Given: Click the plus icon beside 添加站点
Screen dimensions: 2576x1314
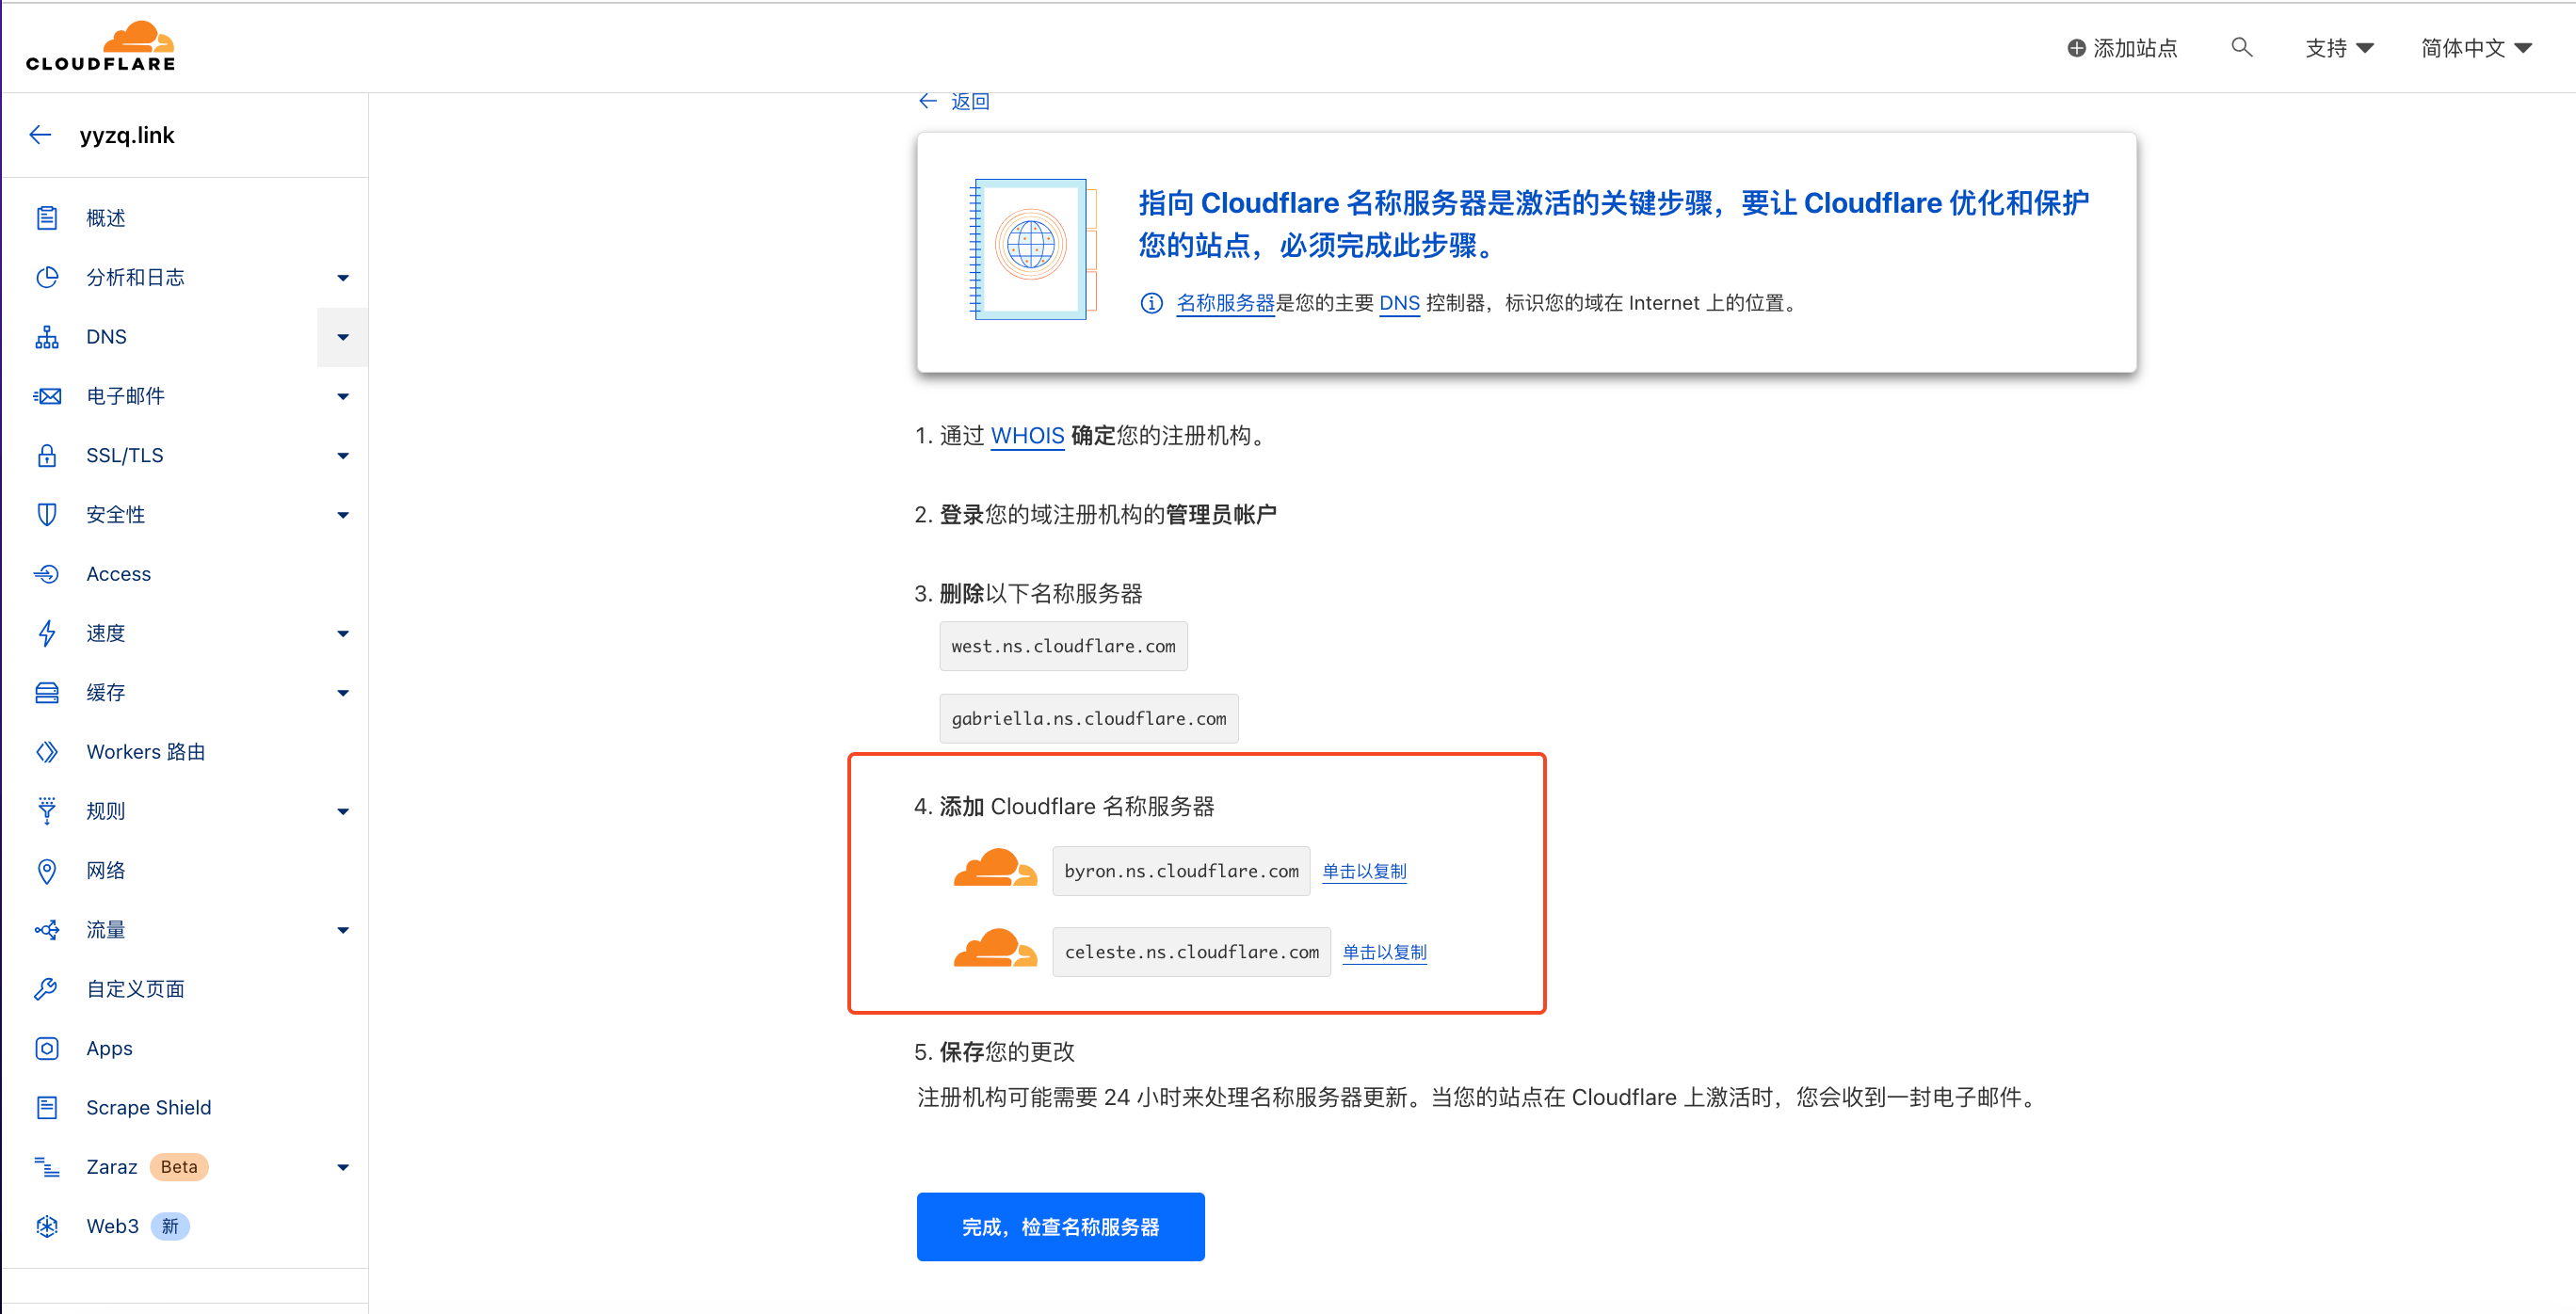Looking at the screenshot, I should [2077, 48].
